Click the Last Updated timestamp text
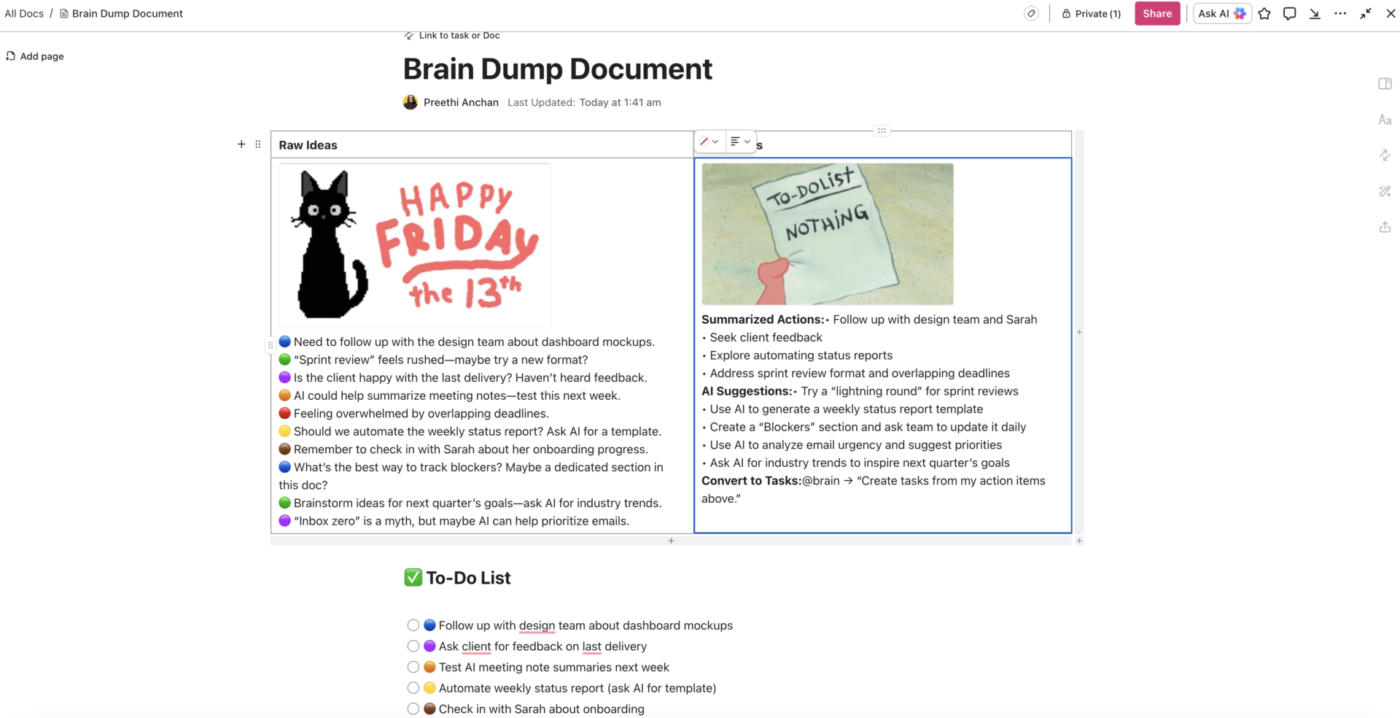This screenshot has height=718, width=1400. [x=584, y=102]
